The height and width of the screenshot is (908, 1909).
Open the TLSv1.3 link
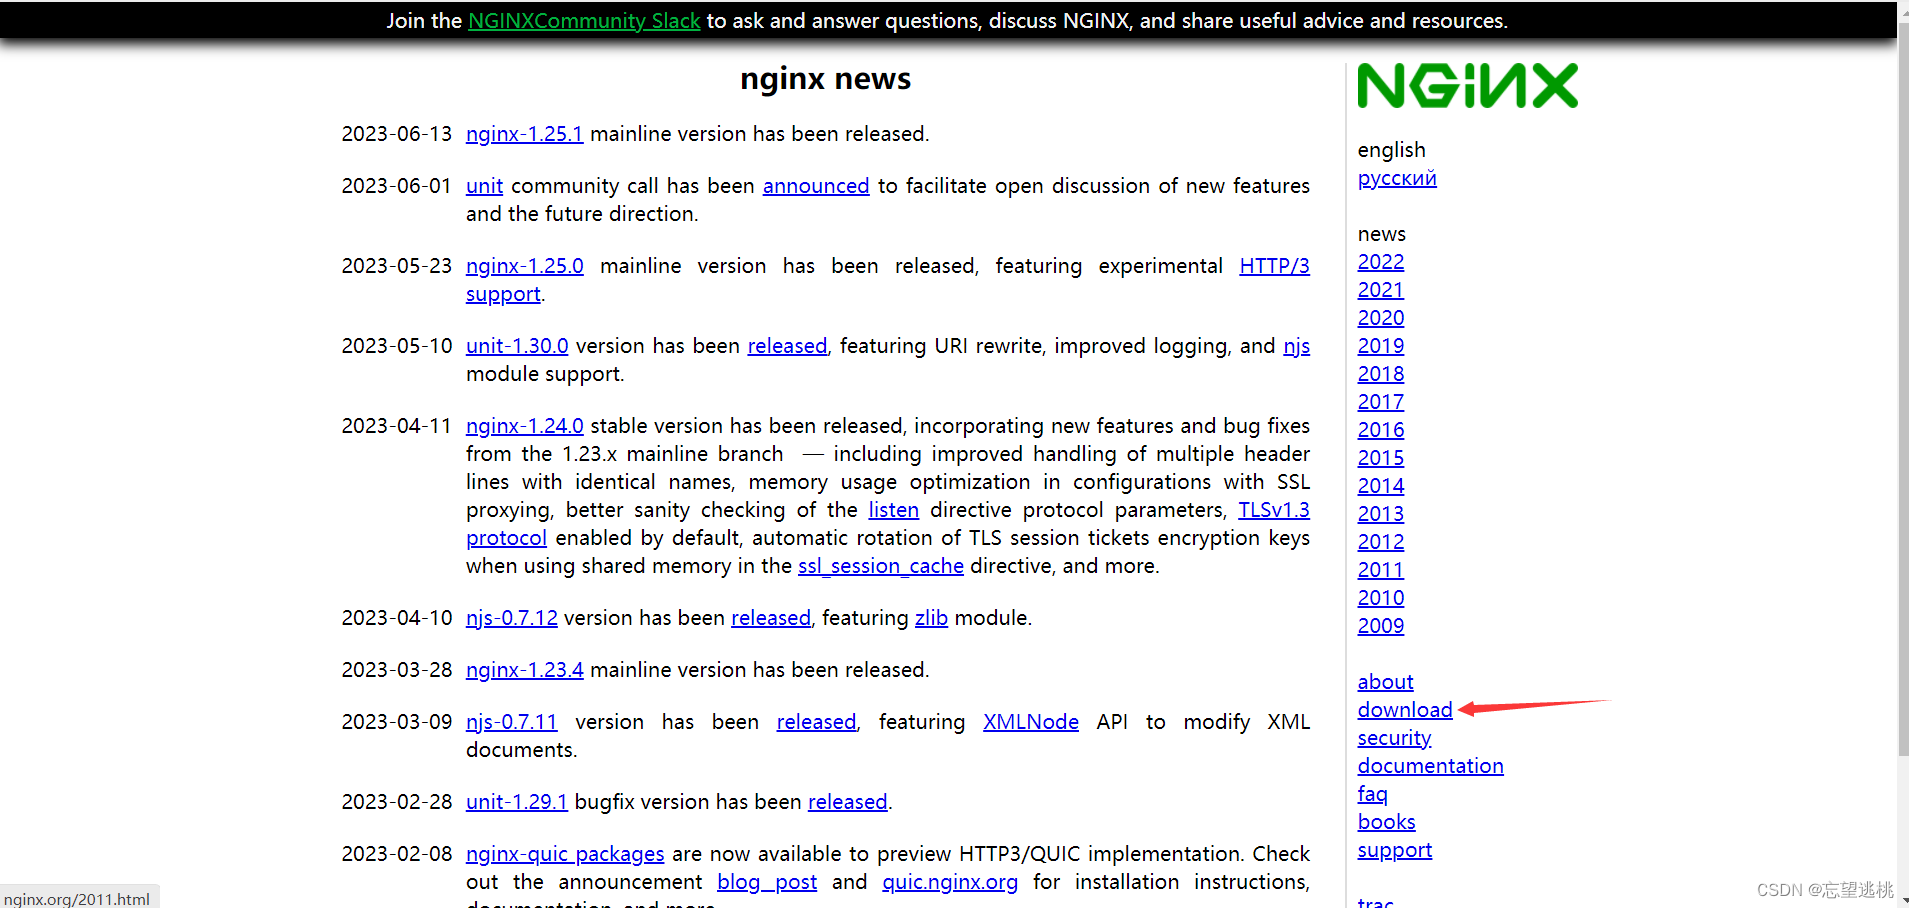point(1274,510)
